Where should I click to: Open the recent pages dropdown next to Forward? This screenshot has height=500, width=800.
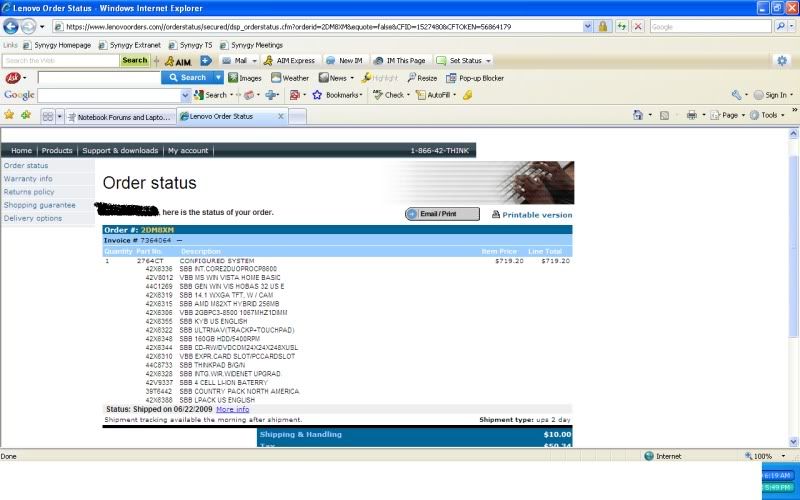(x=42, y=27)
